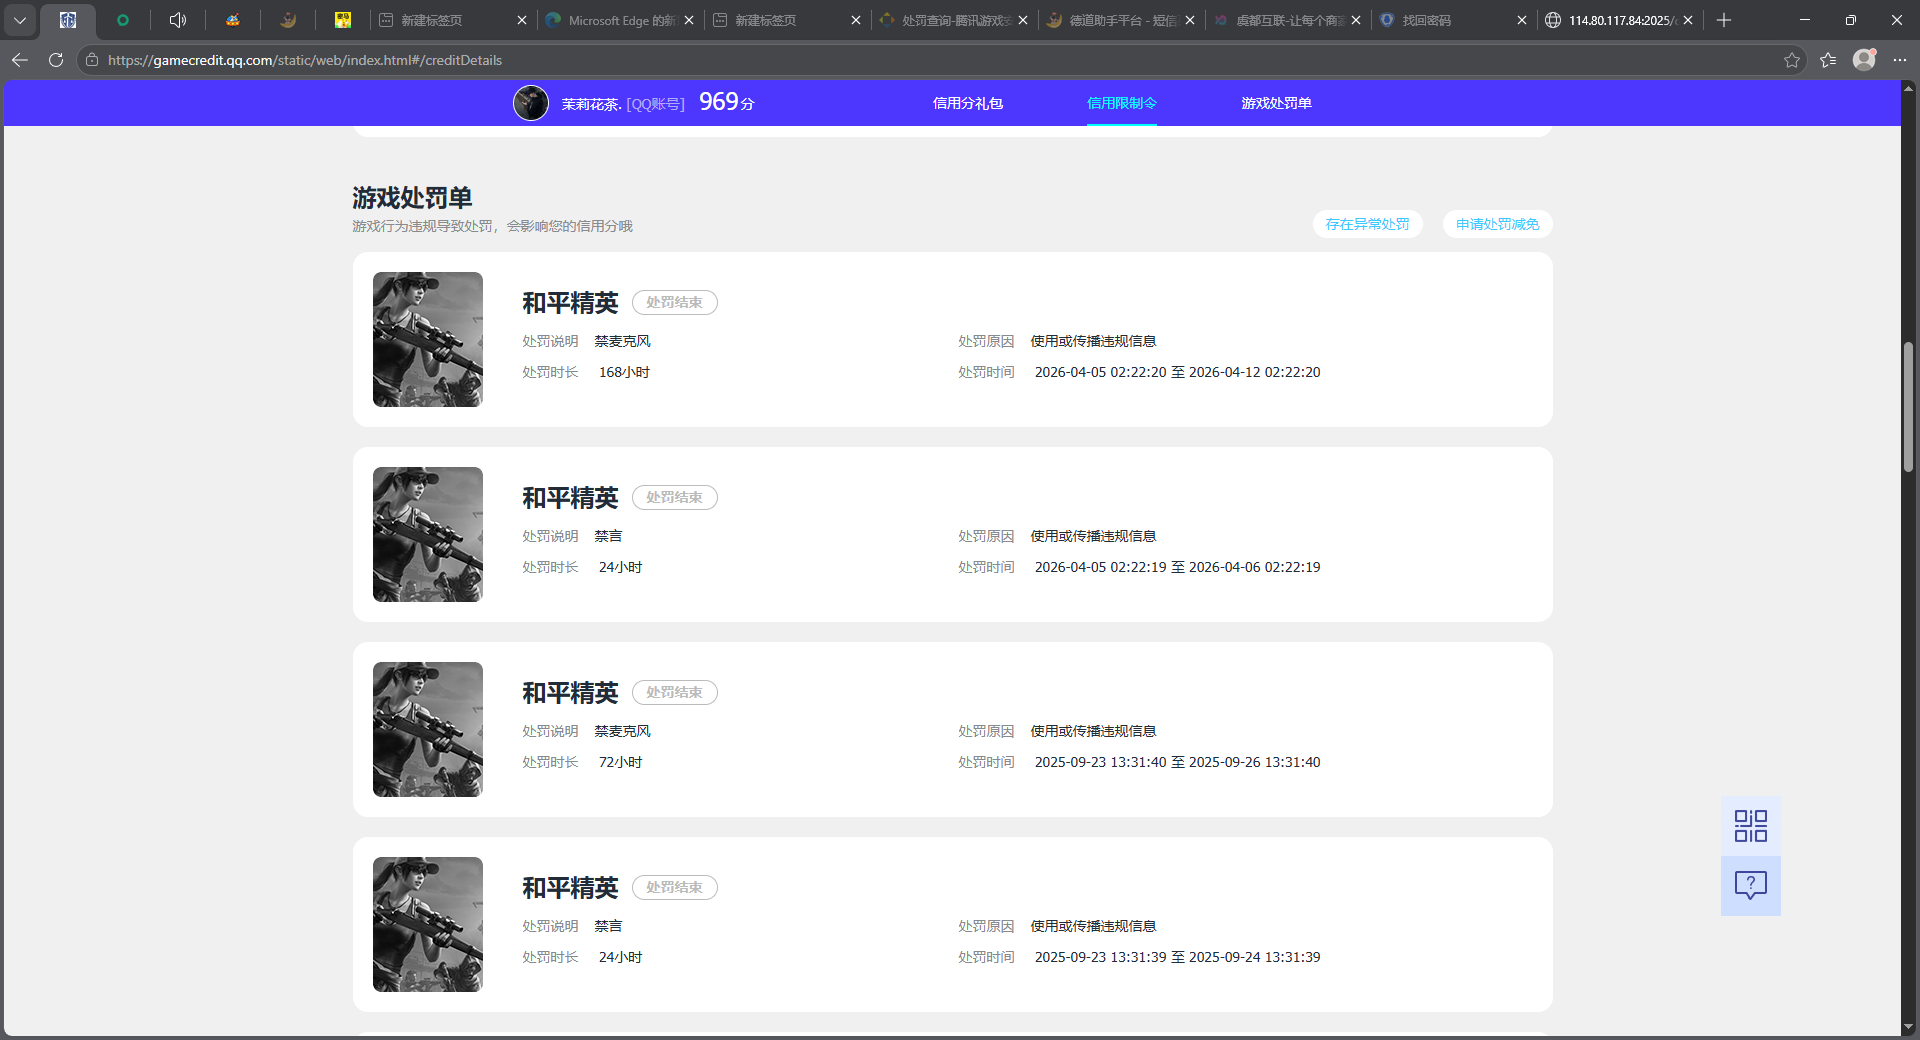Select the 游戏处罚单 navigation tab
The height and width of the screenshot is (1040, 1920).
click(1276, 103)
